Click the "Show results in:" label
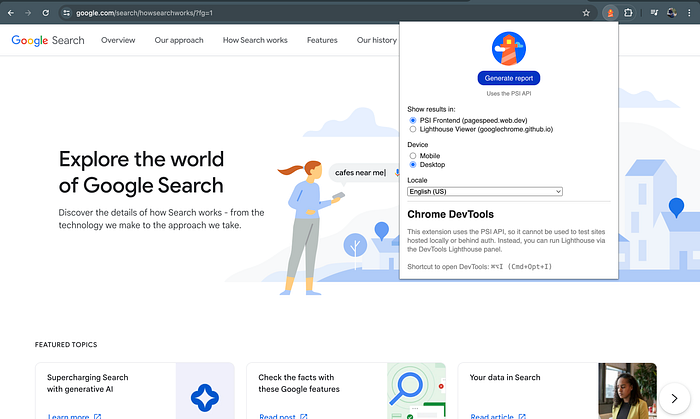This screenshot has height=419, width=700. tap(431, 109)
